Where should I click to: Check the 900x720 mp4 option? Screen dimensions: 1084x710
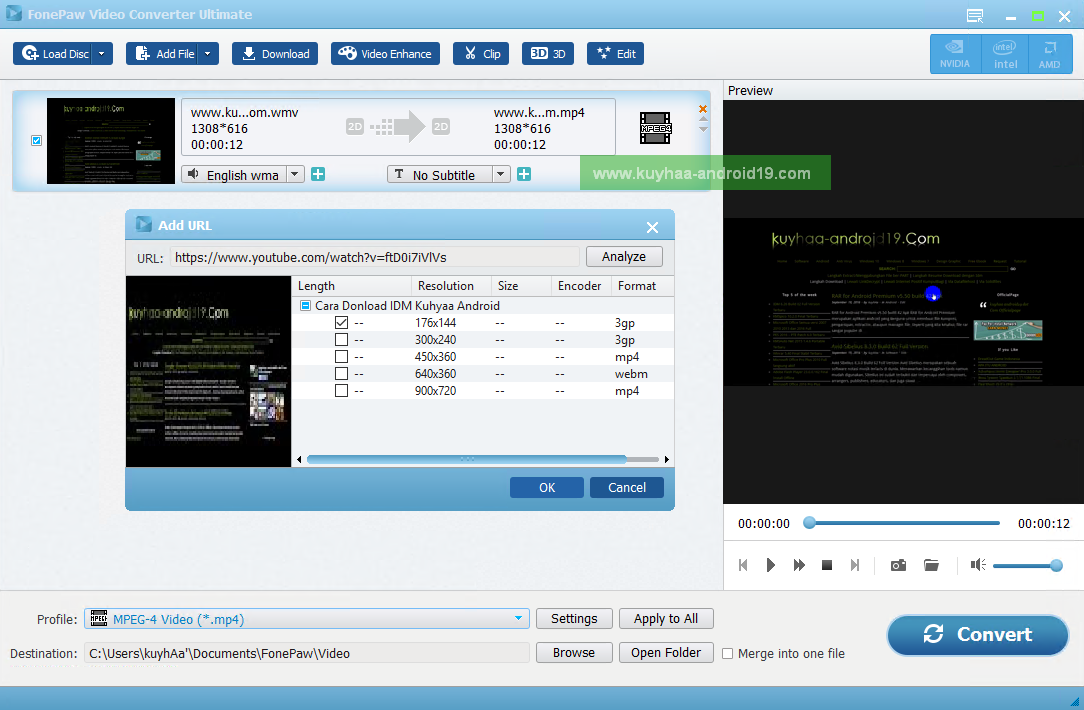pos(341,391)
